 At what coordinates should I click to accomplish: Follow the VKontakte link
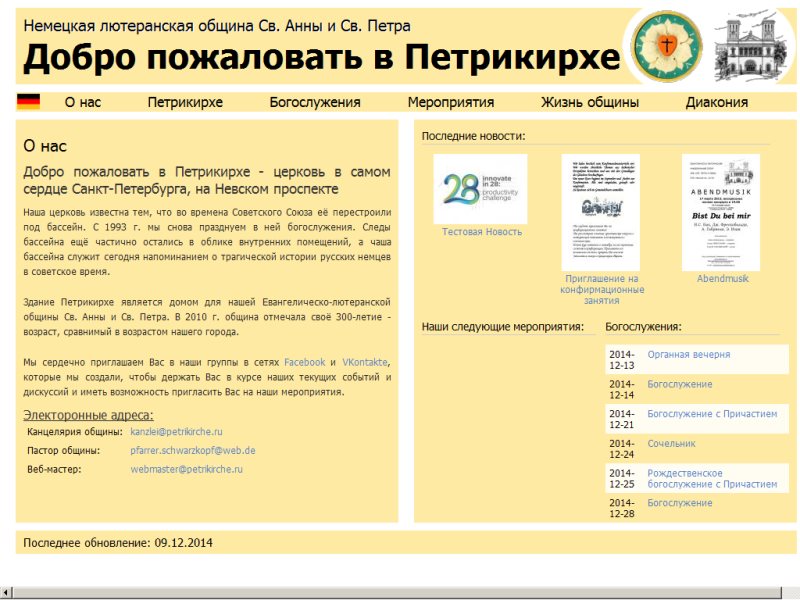365,361
